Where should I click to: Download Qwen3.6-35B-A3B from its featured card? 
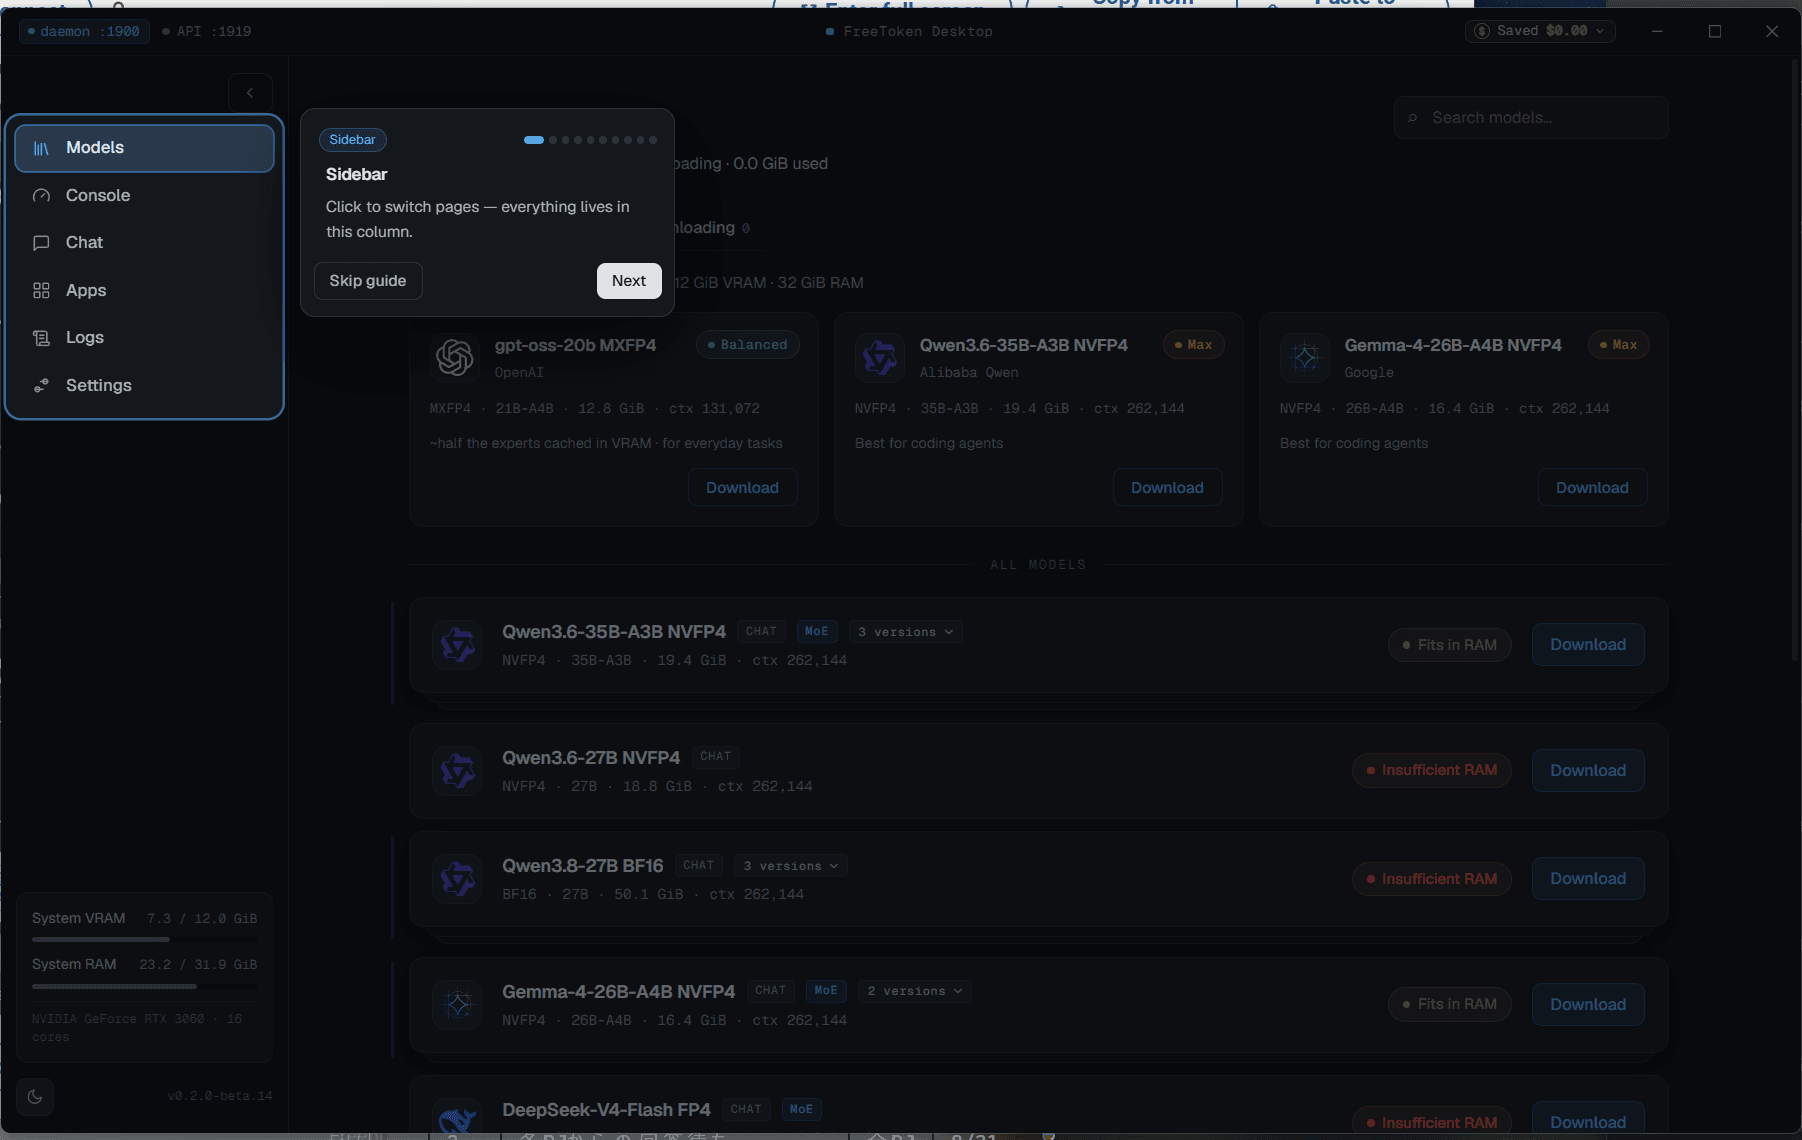[x=1167, y=488]
